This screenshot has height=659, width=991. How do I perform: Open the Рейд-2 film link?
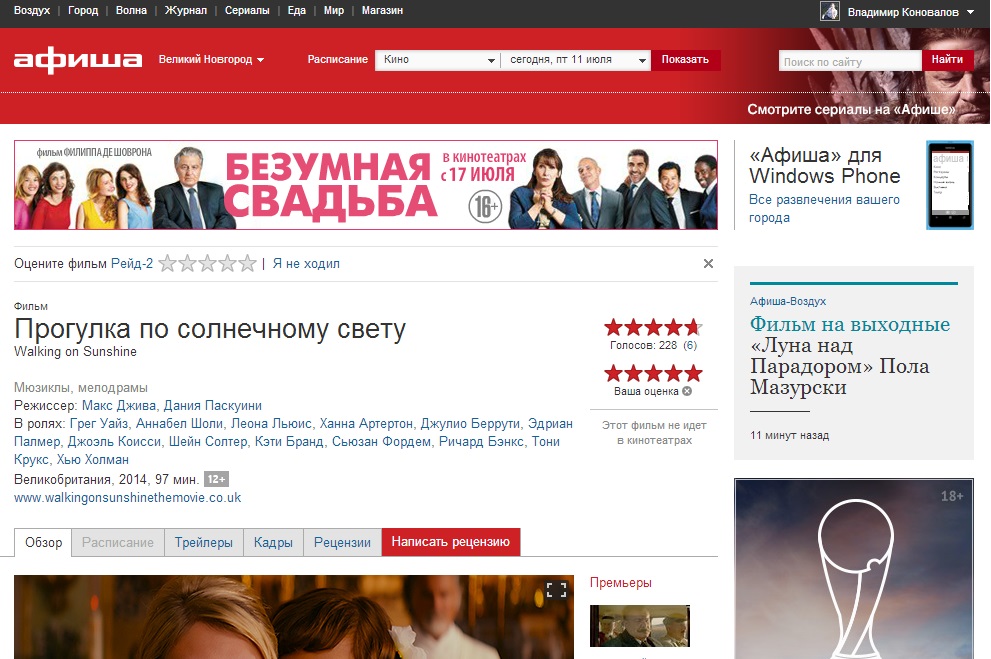[x=132, y=263]
